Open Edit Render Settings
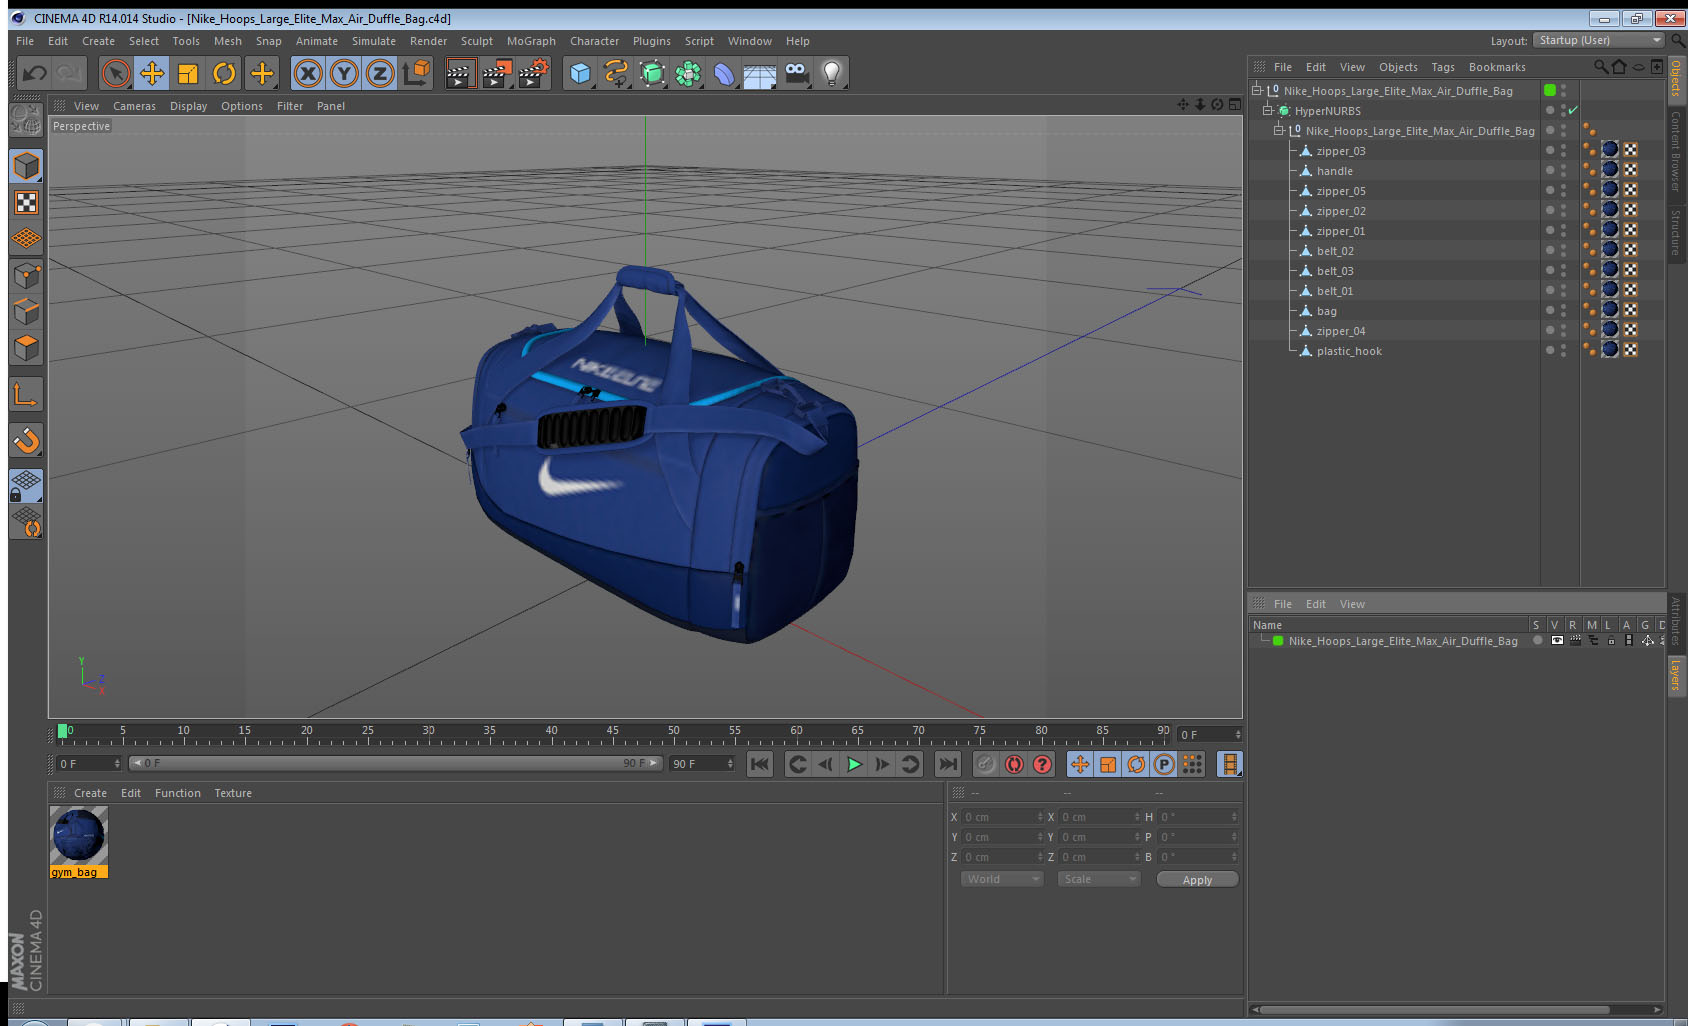Image resolution: width=1688 pixels, height=1026 pixels. click(x=533, y=73)
